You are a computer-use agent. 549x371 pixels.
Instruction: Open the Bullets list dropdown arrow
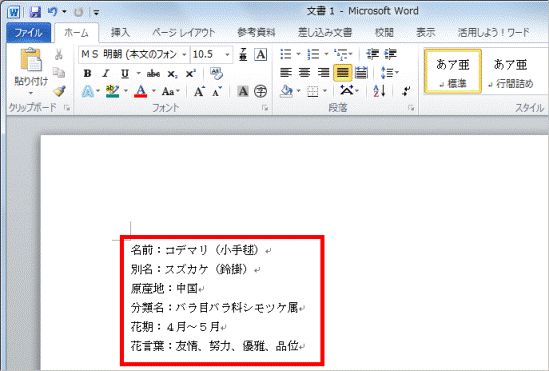[x=299, y=54]
